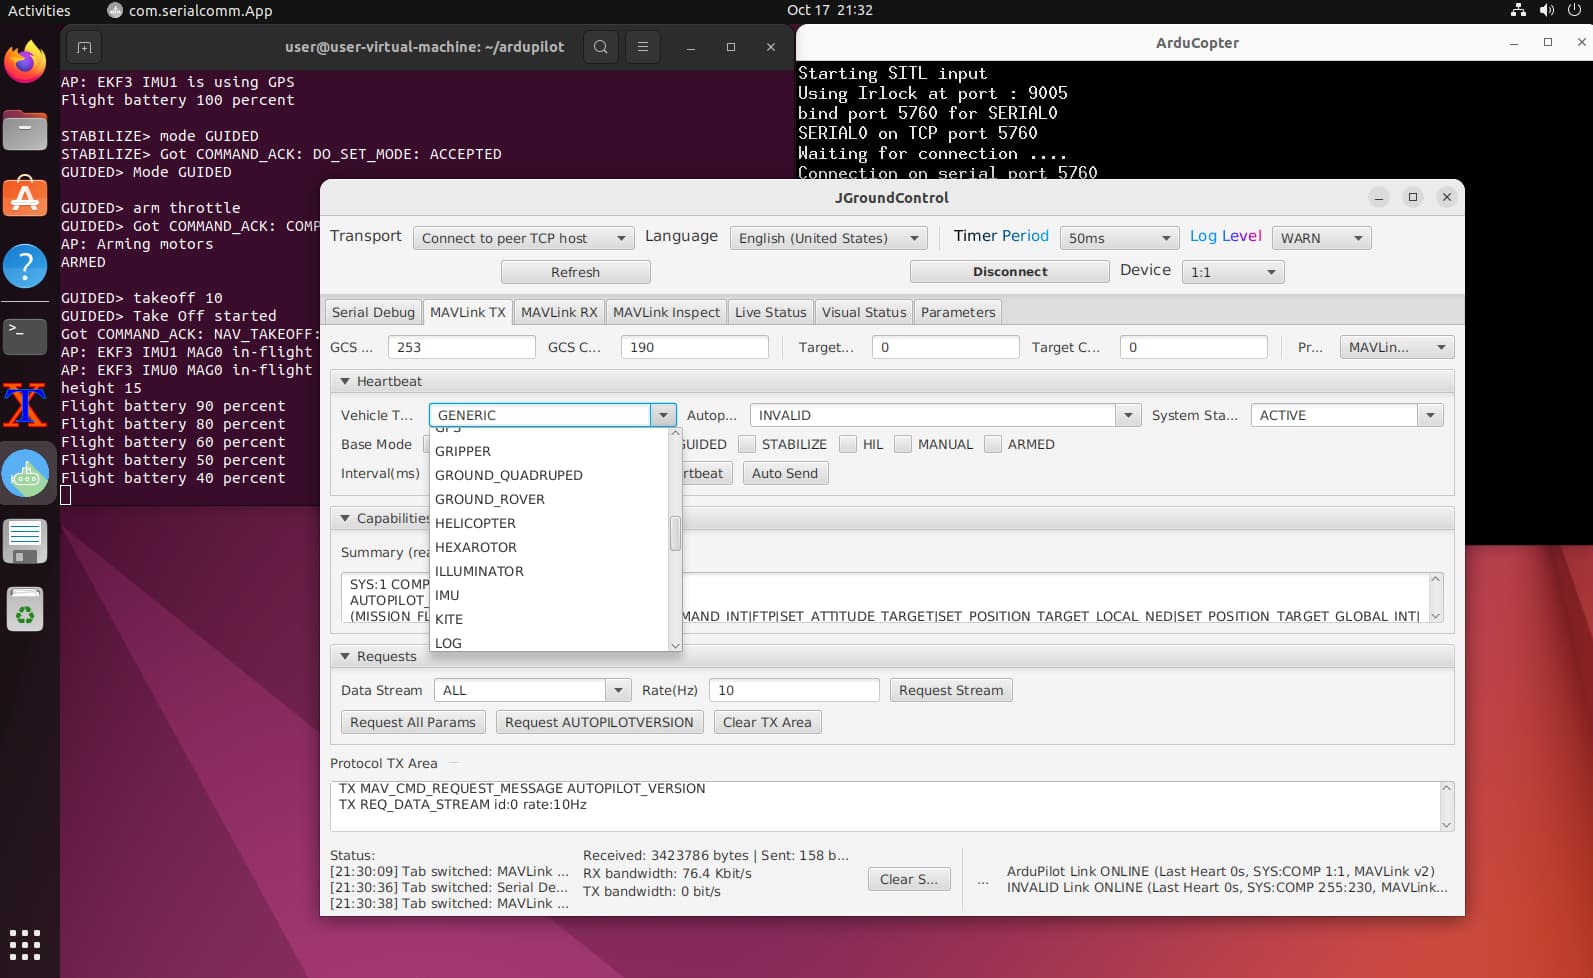1593x978 pixels.
Task: Expand the Log Level WARN dropdown
Action: click(x=1320, y=238)
